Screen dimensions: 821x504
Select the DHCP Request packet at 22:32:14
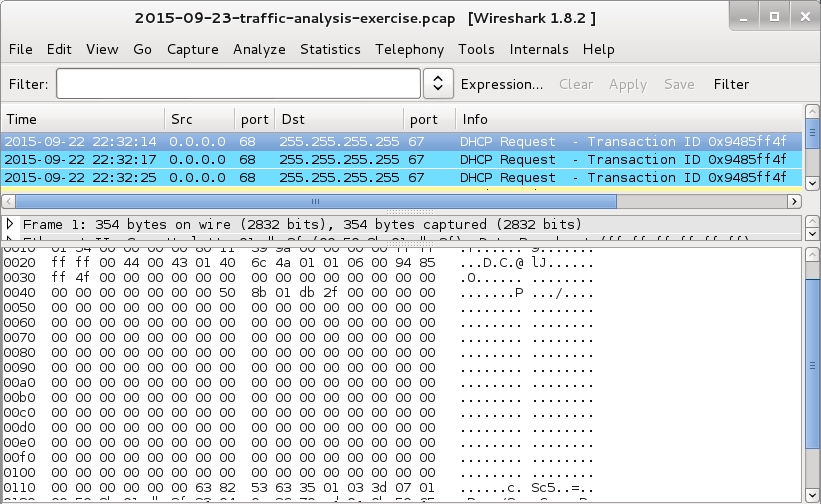click(x=401, y=142)
